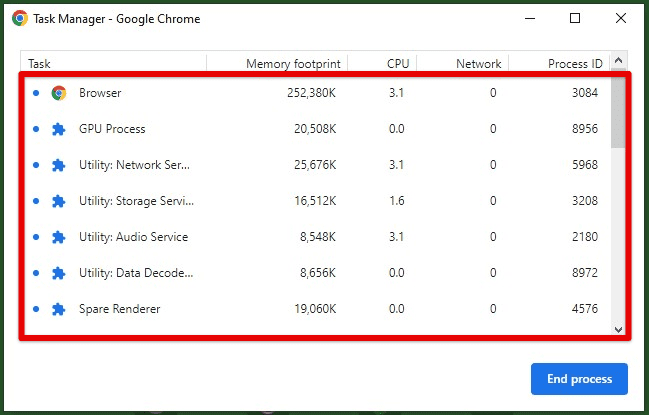
Task: Click memory value 16,512K
Action: 315,201
